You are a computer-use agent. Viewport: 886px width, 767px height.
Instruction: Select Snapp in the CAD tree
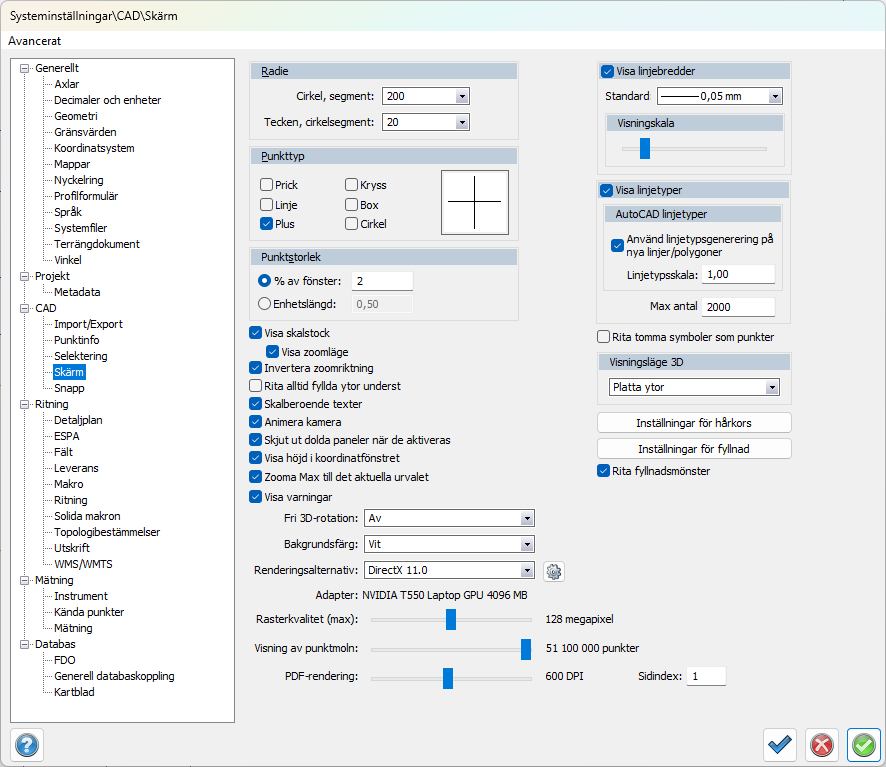69,388
